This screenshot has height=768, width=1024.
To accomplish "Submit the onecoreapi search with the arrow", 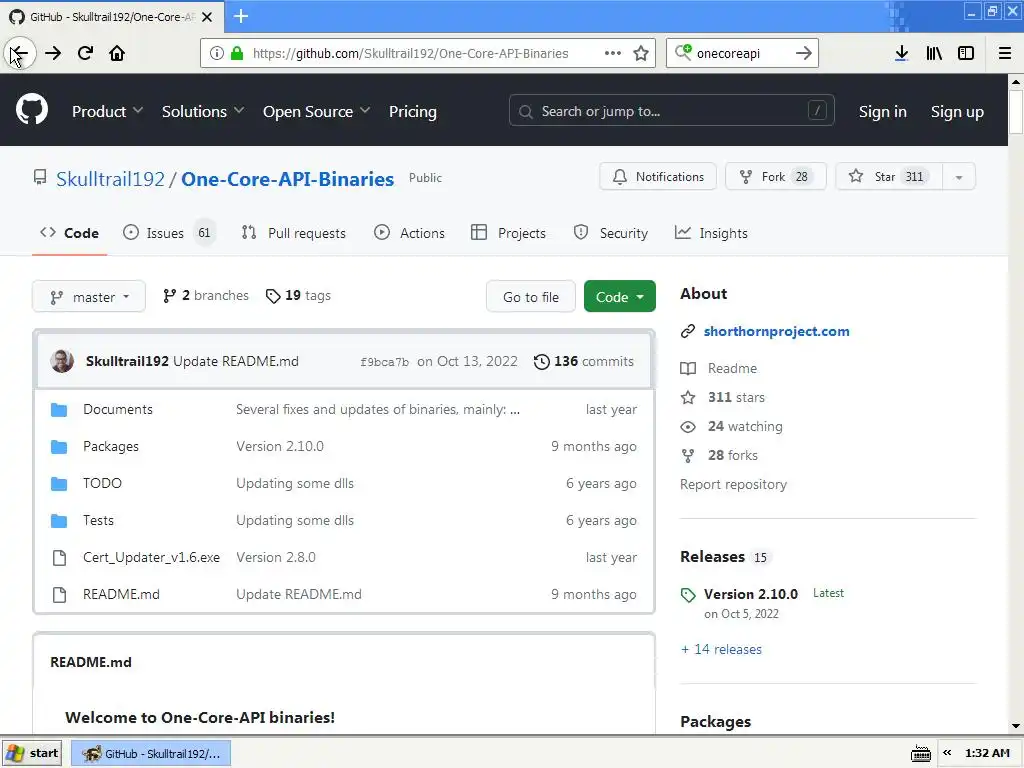I will click(804, 54).
